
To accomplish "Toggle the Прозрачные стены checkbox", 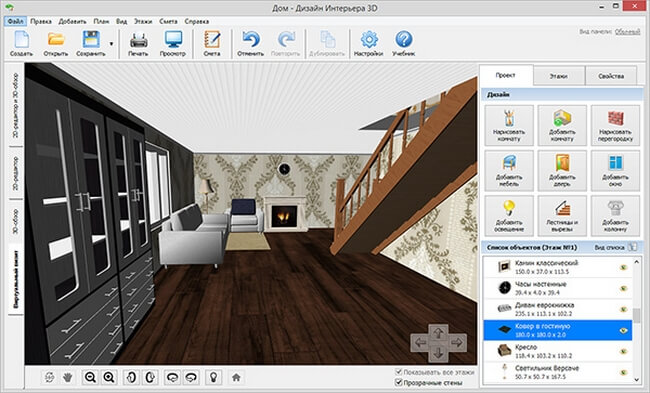I will point(399,382).
